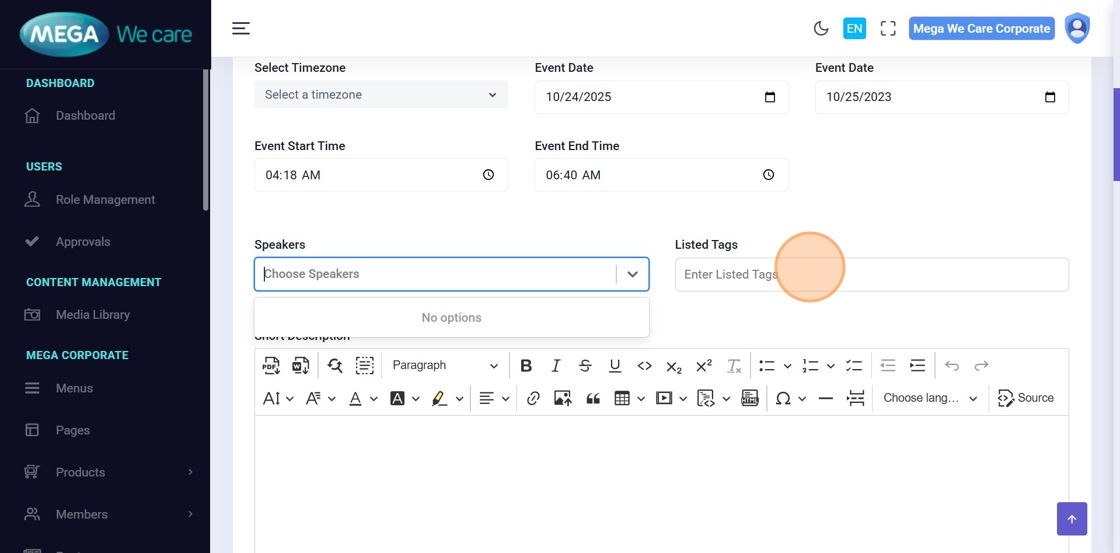1120x553 pixels.
Task: Toggle fullscreen mode
Action: 888,29
